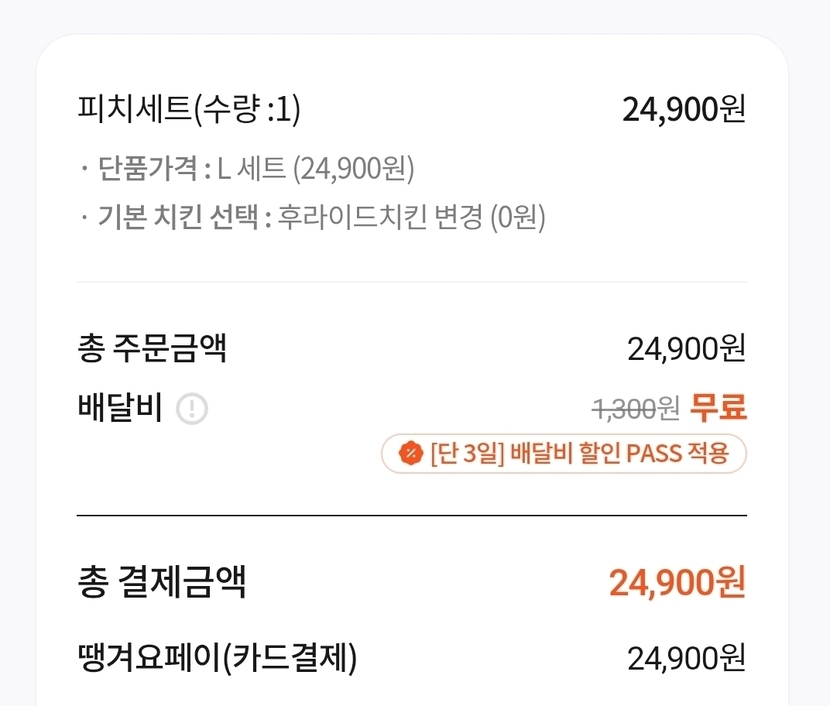Click the 배달비 label
Image resolution: width=830 pixels, height=706 pixels.
[120, 408]
